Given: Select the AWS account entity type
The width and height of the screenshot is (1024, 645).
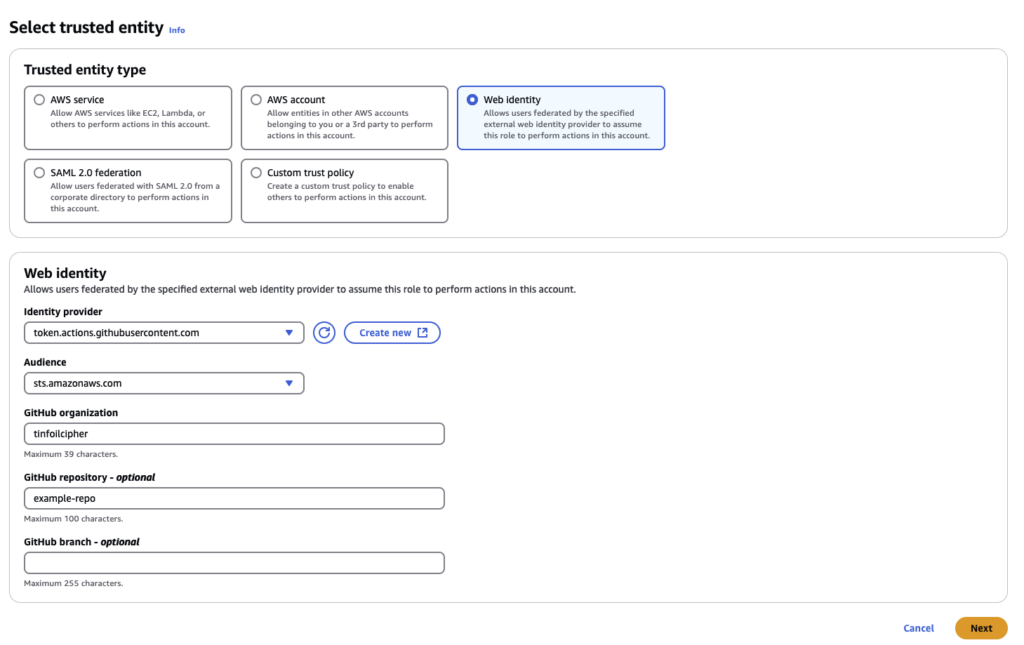Looking at the screenshot, I should (x=257, y=100).
